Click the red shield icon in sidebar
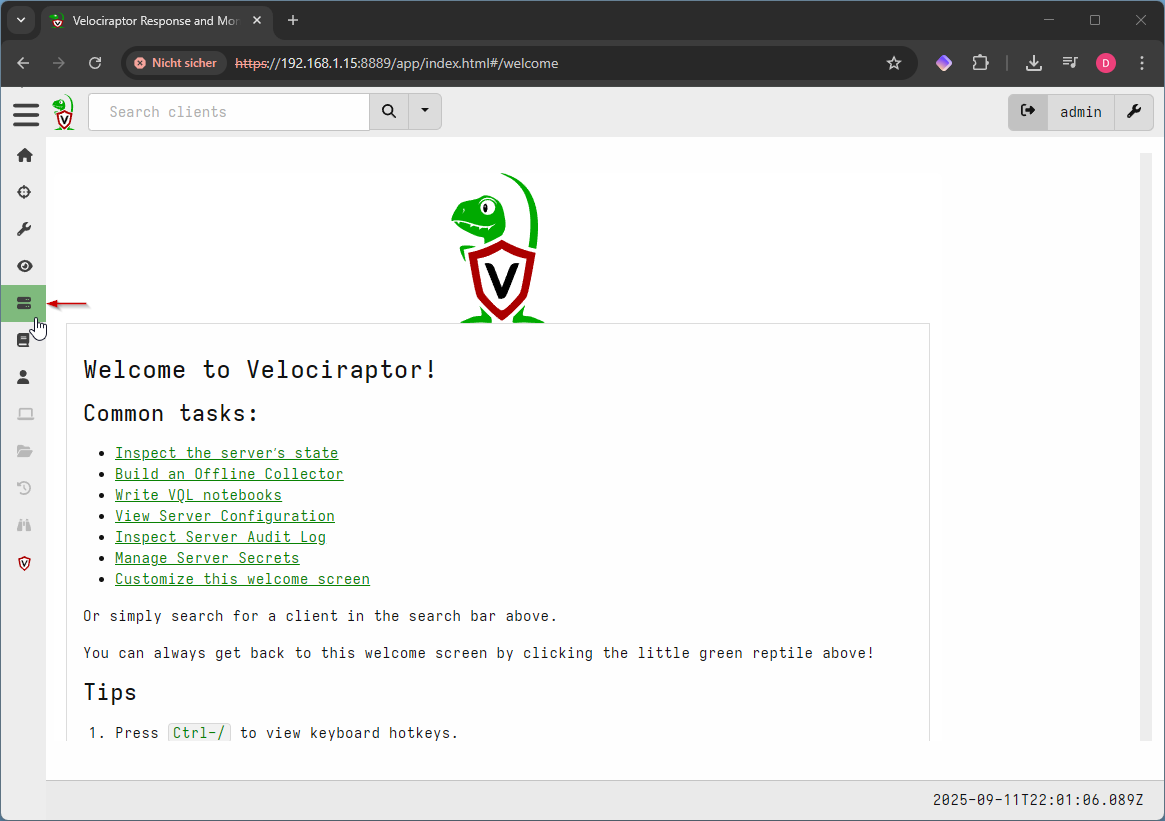This screenshot has height=821, width=1165. click(25, 563)
